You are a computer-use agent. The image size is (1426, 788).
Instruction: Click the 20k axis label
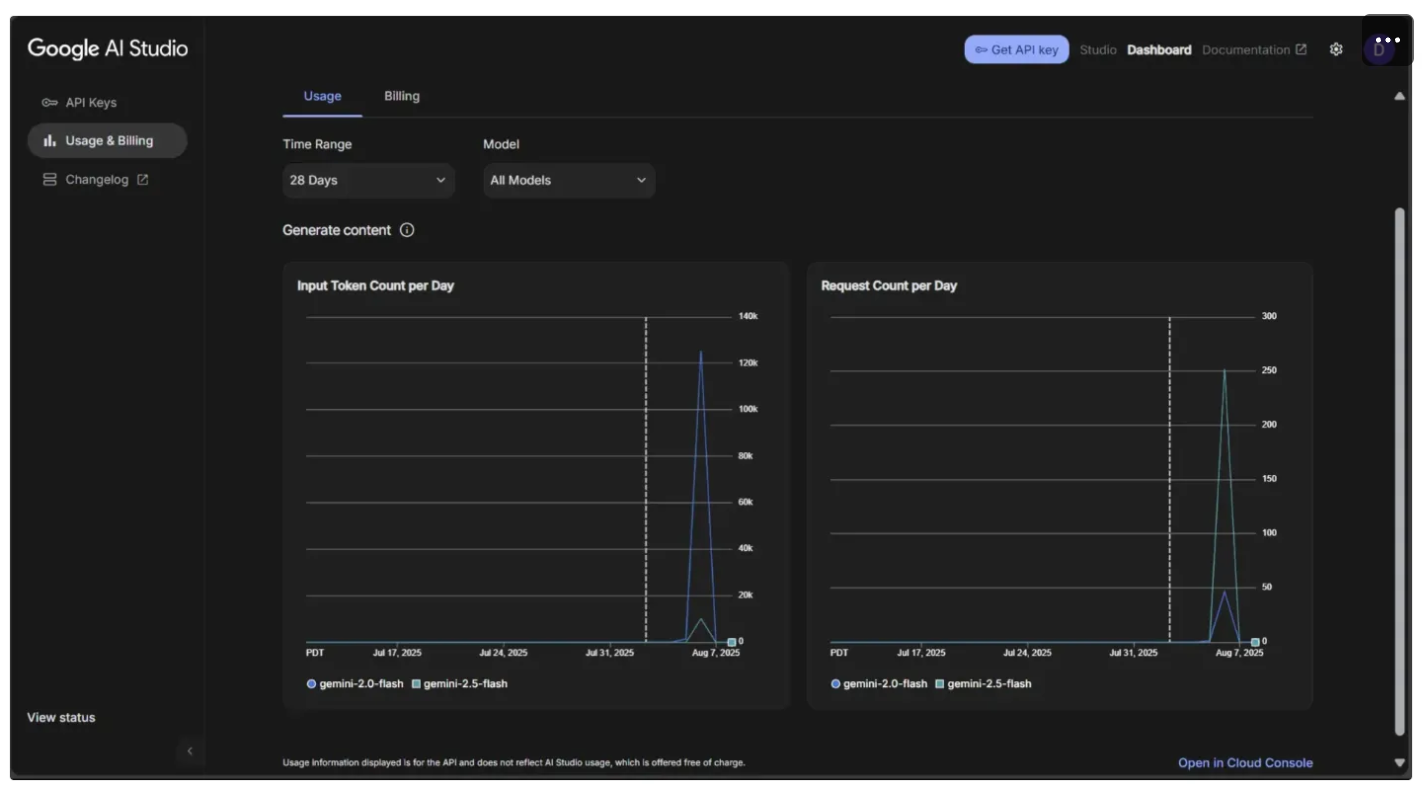point(745,595)
